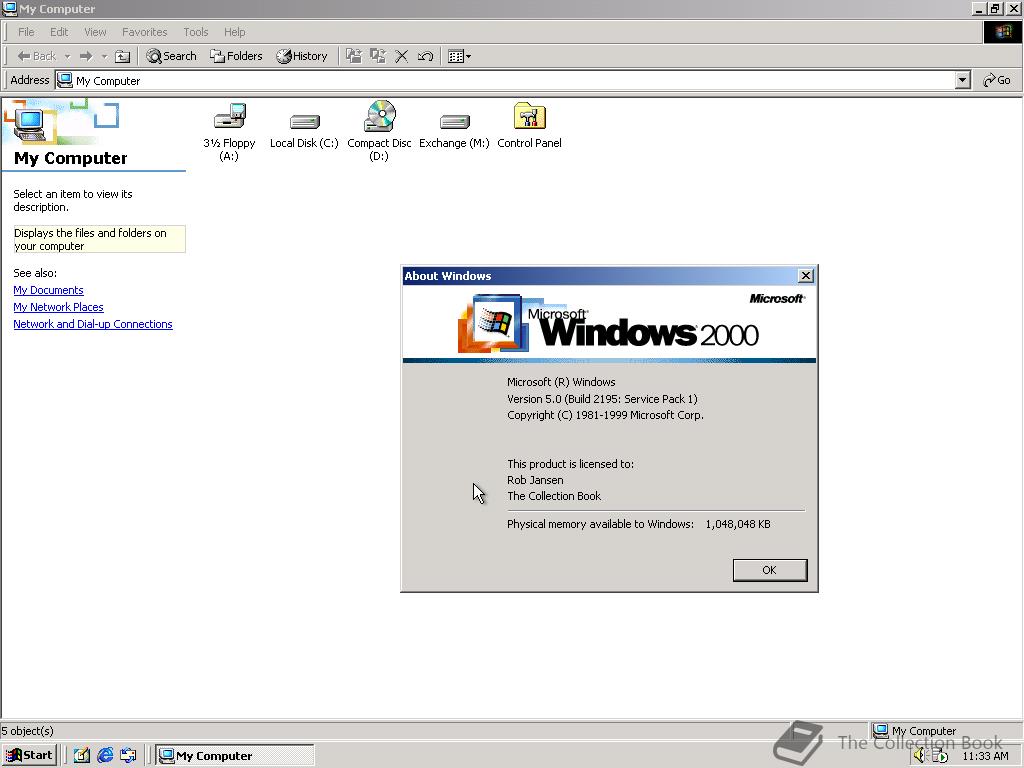Select the Exchange (M:) drive icon
Screen dimensions: 1024x768
pos(455,130)
